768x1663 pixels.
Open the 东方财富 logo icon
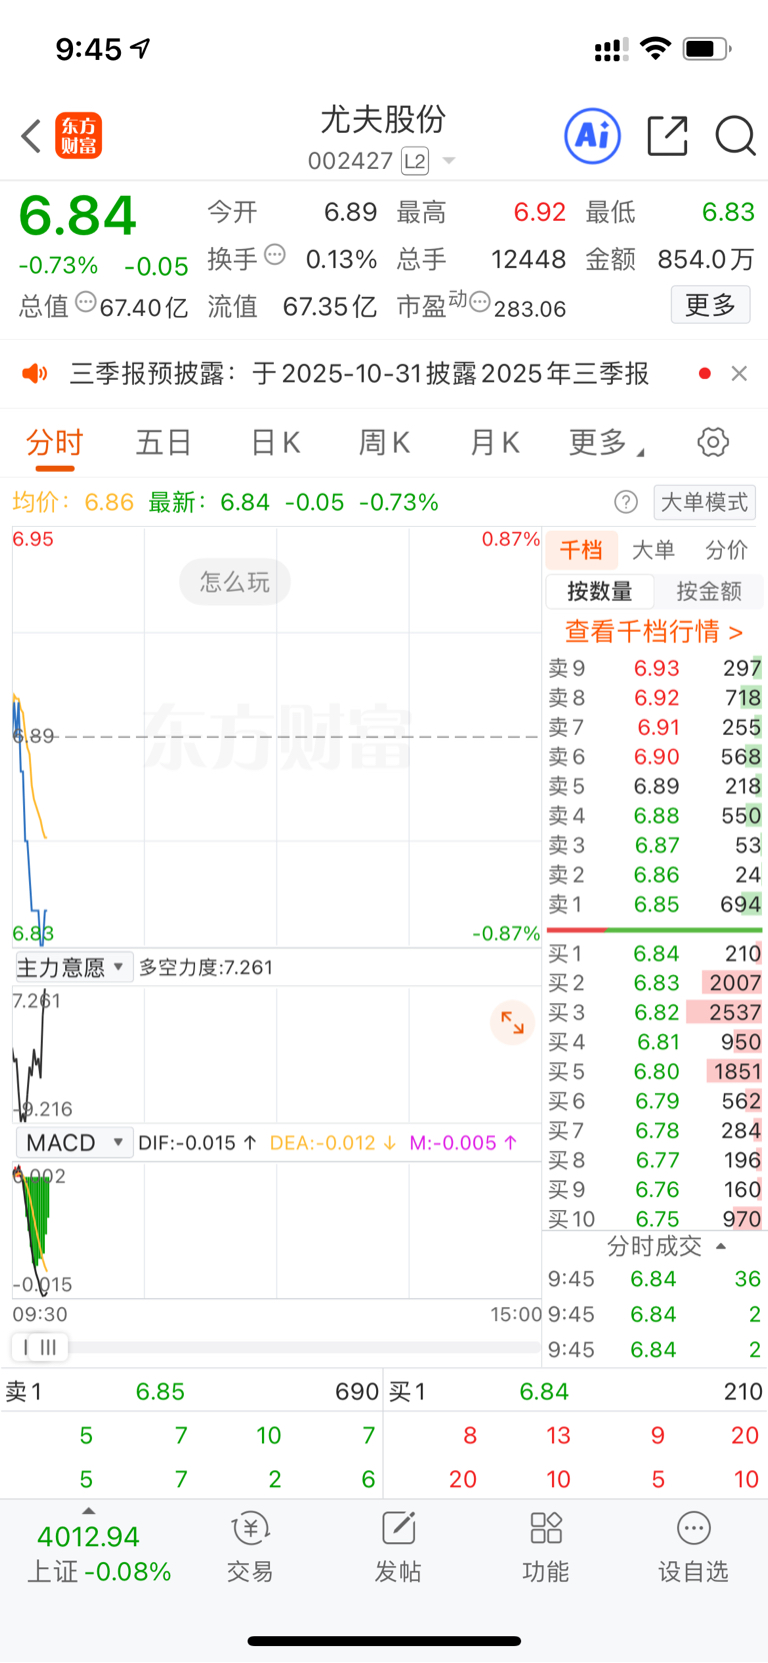point(78,136)
